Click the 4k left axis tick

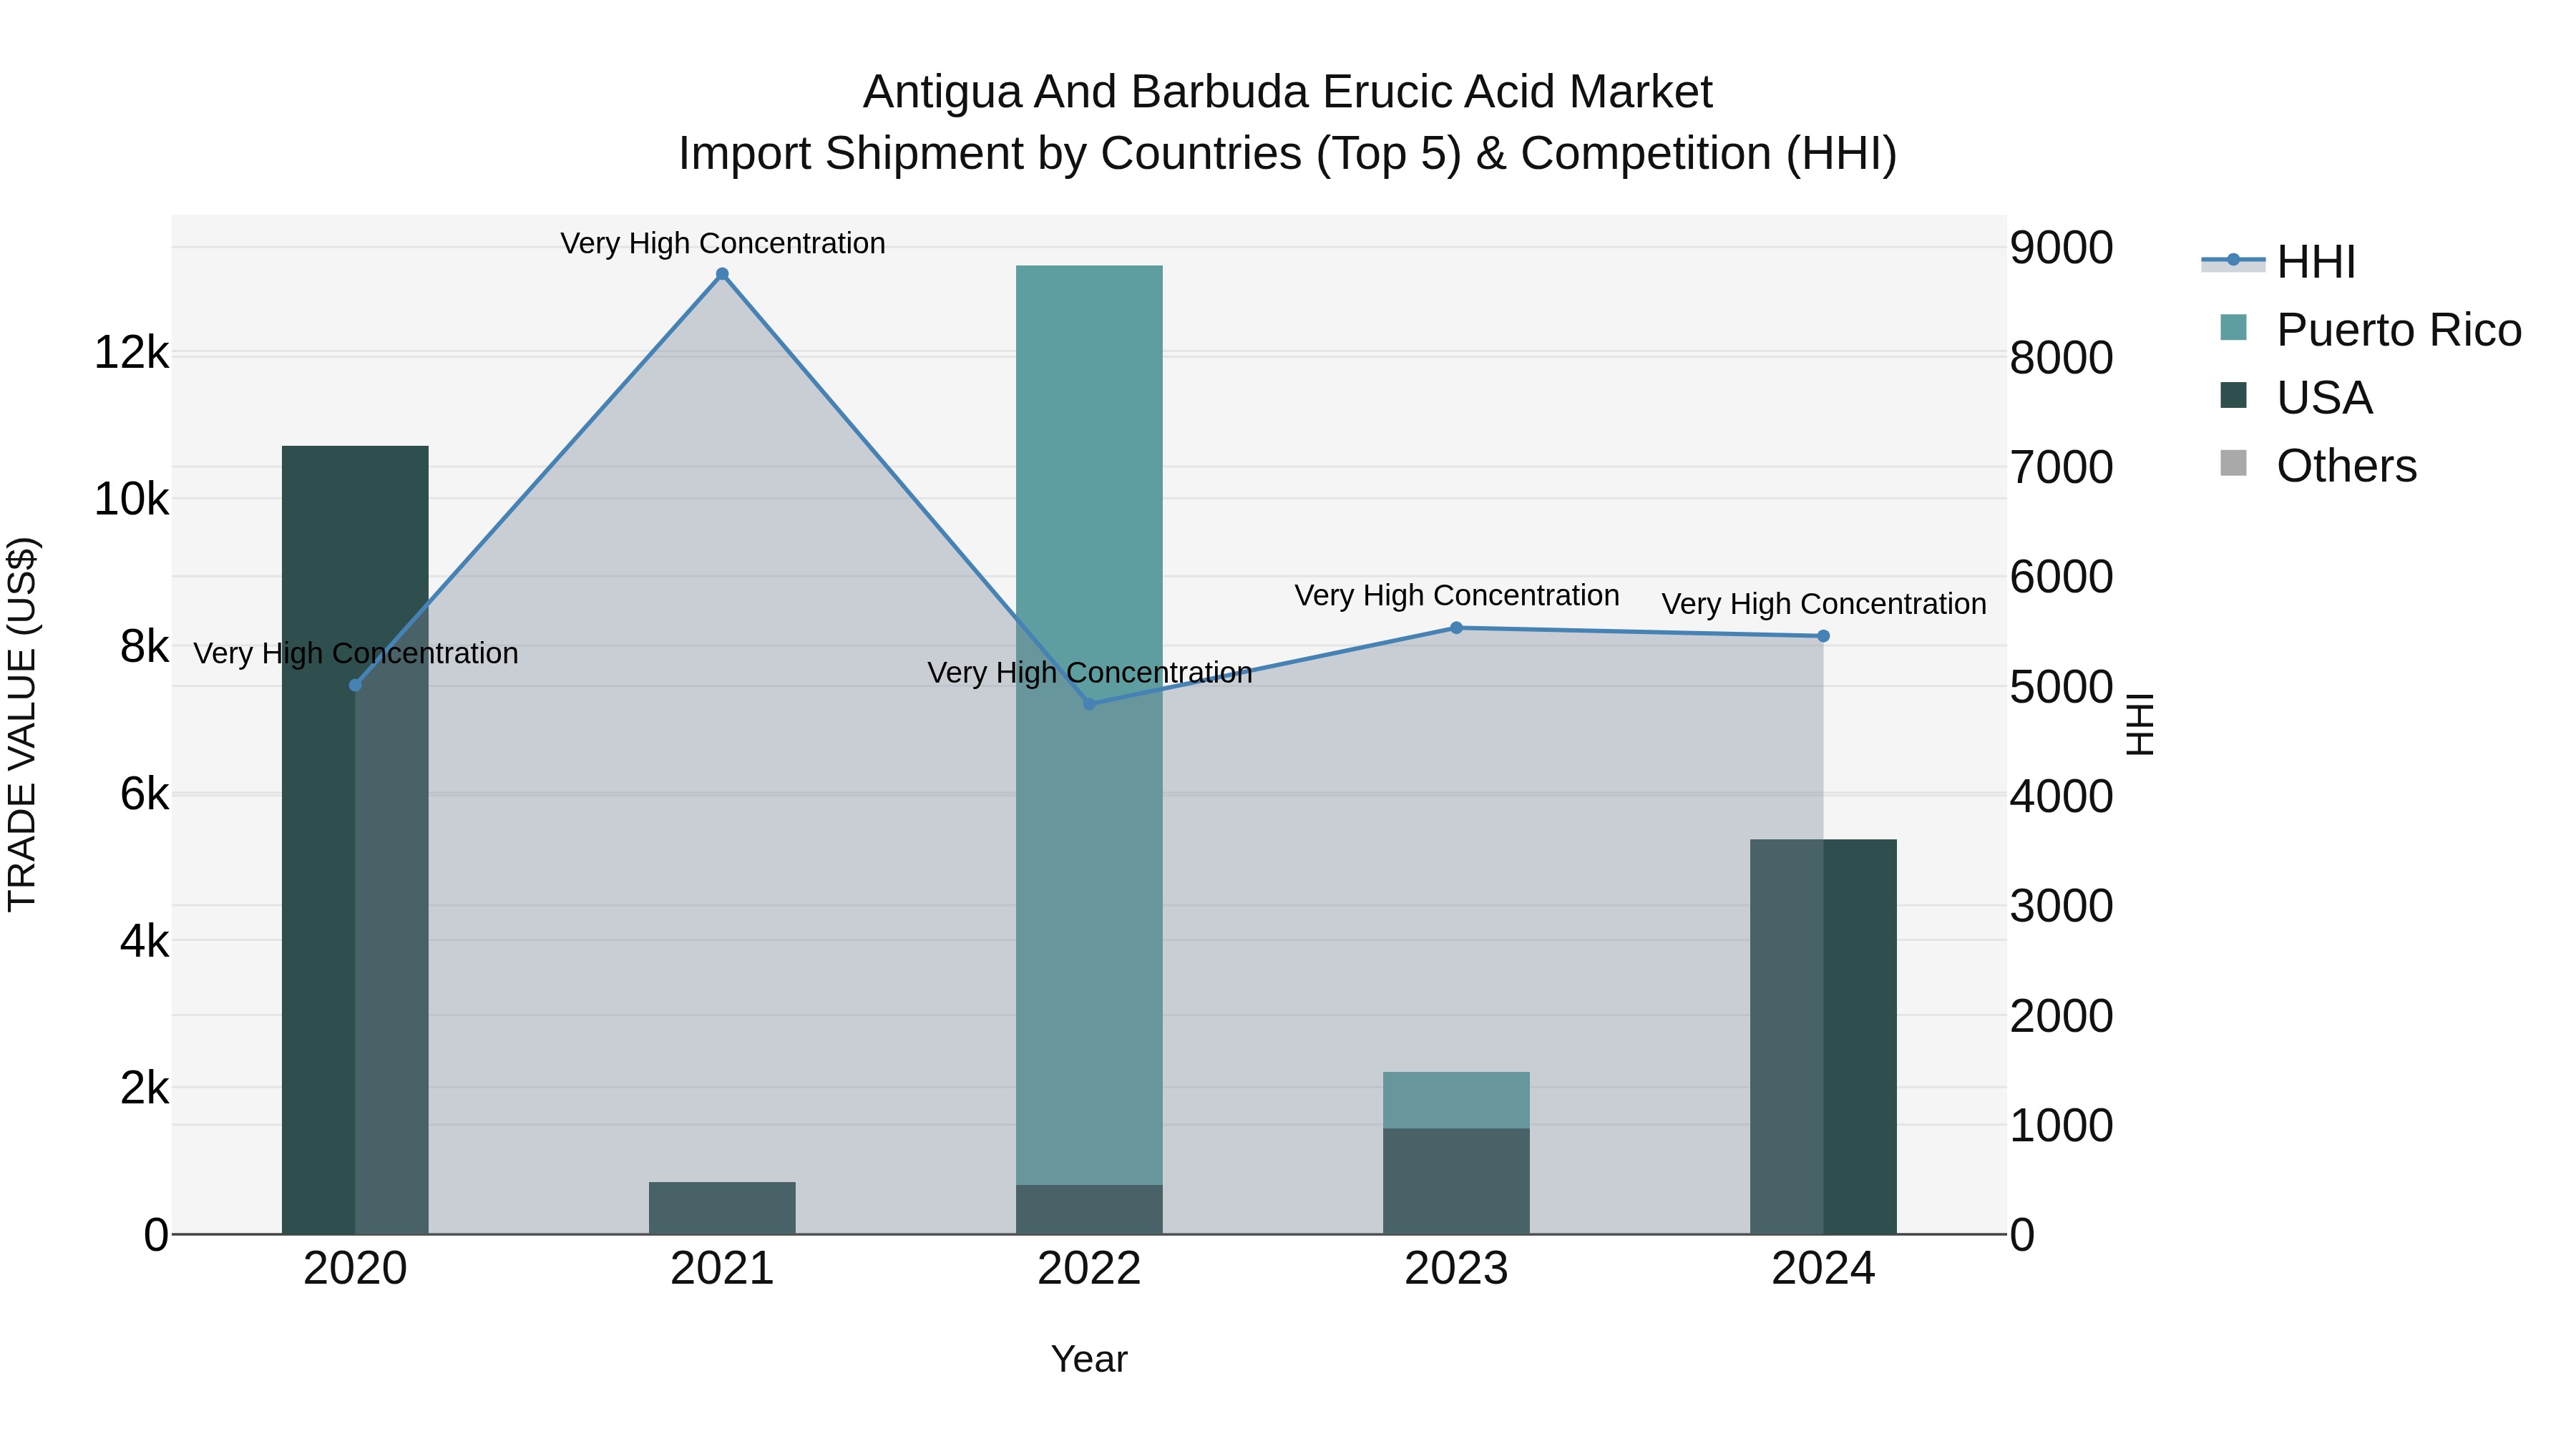click(x=144, y=941)
